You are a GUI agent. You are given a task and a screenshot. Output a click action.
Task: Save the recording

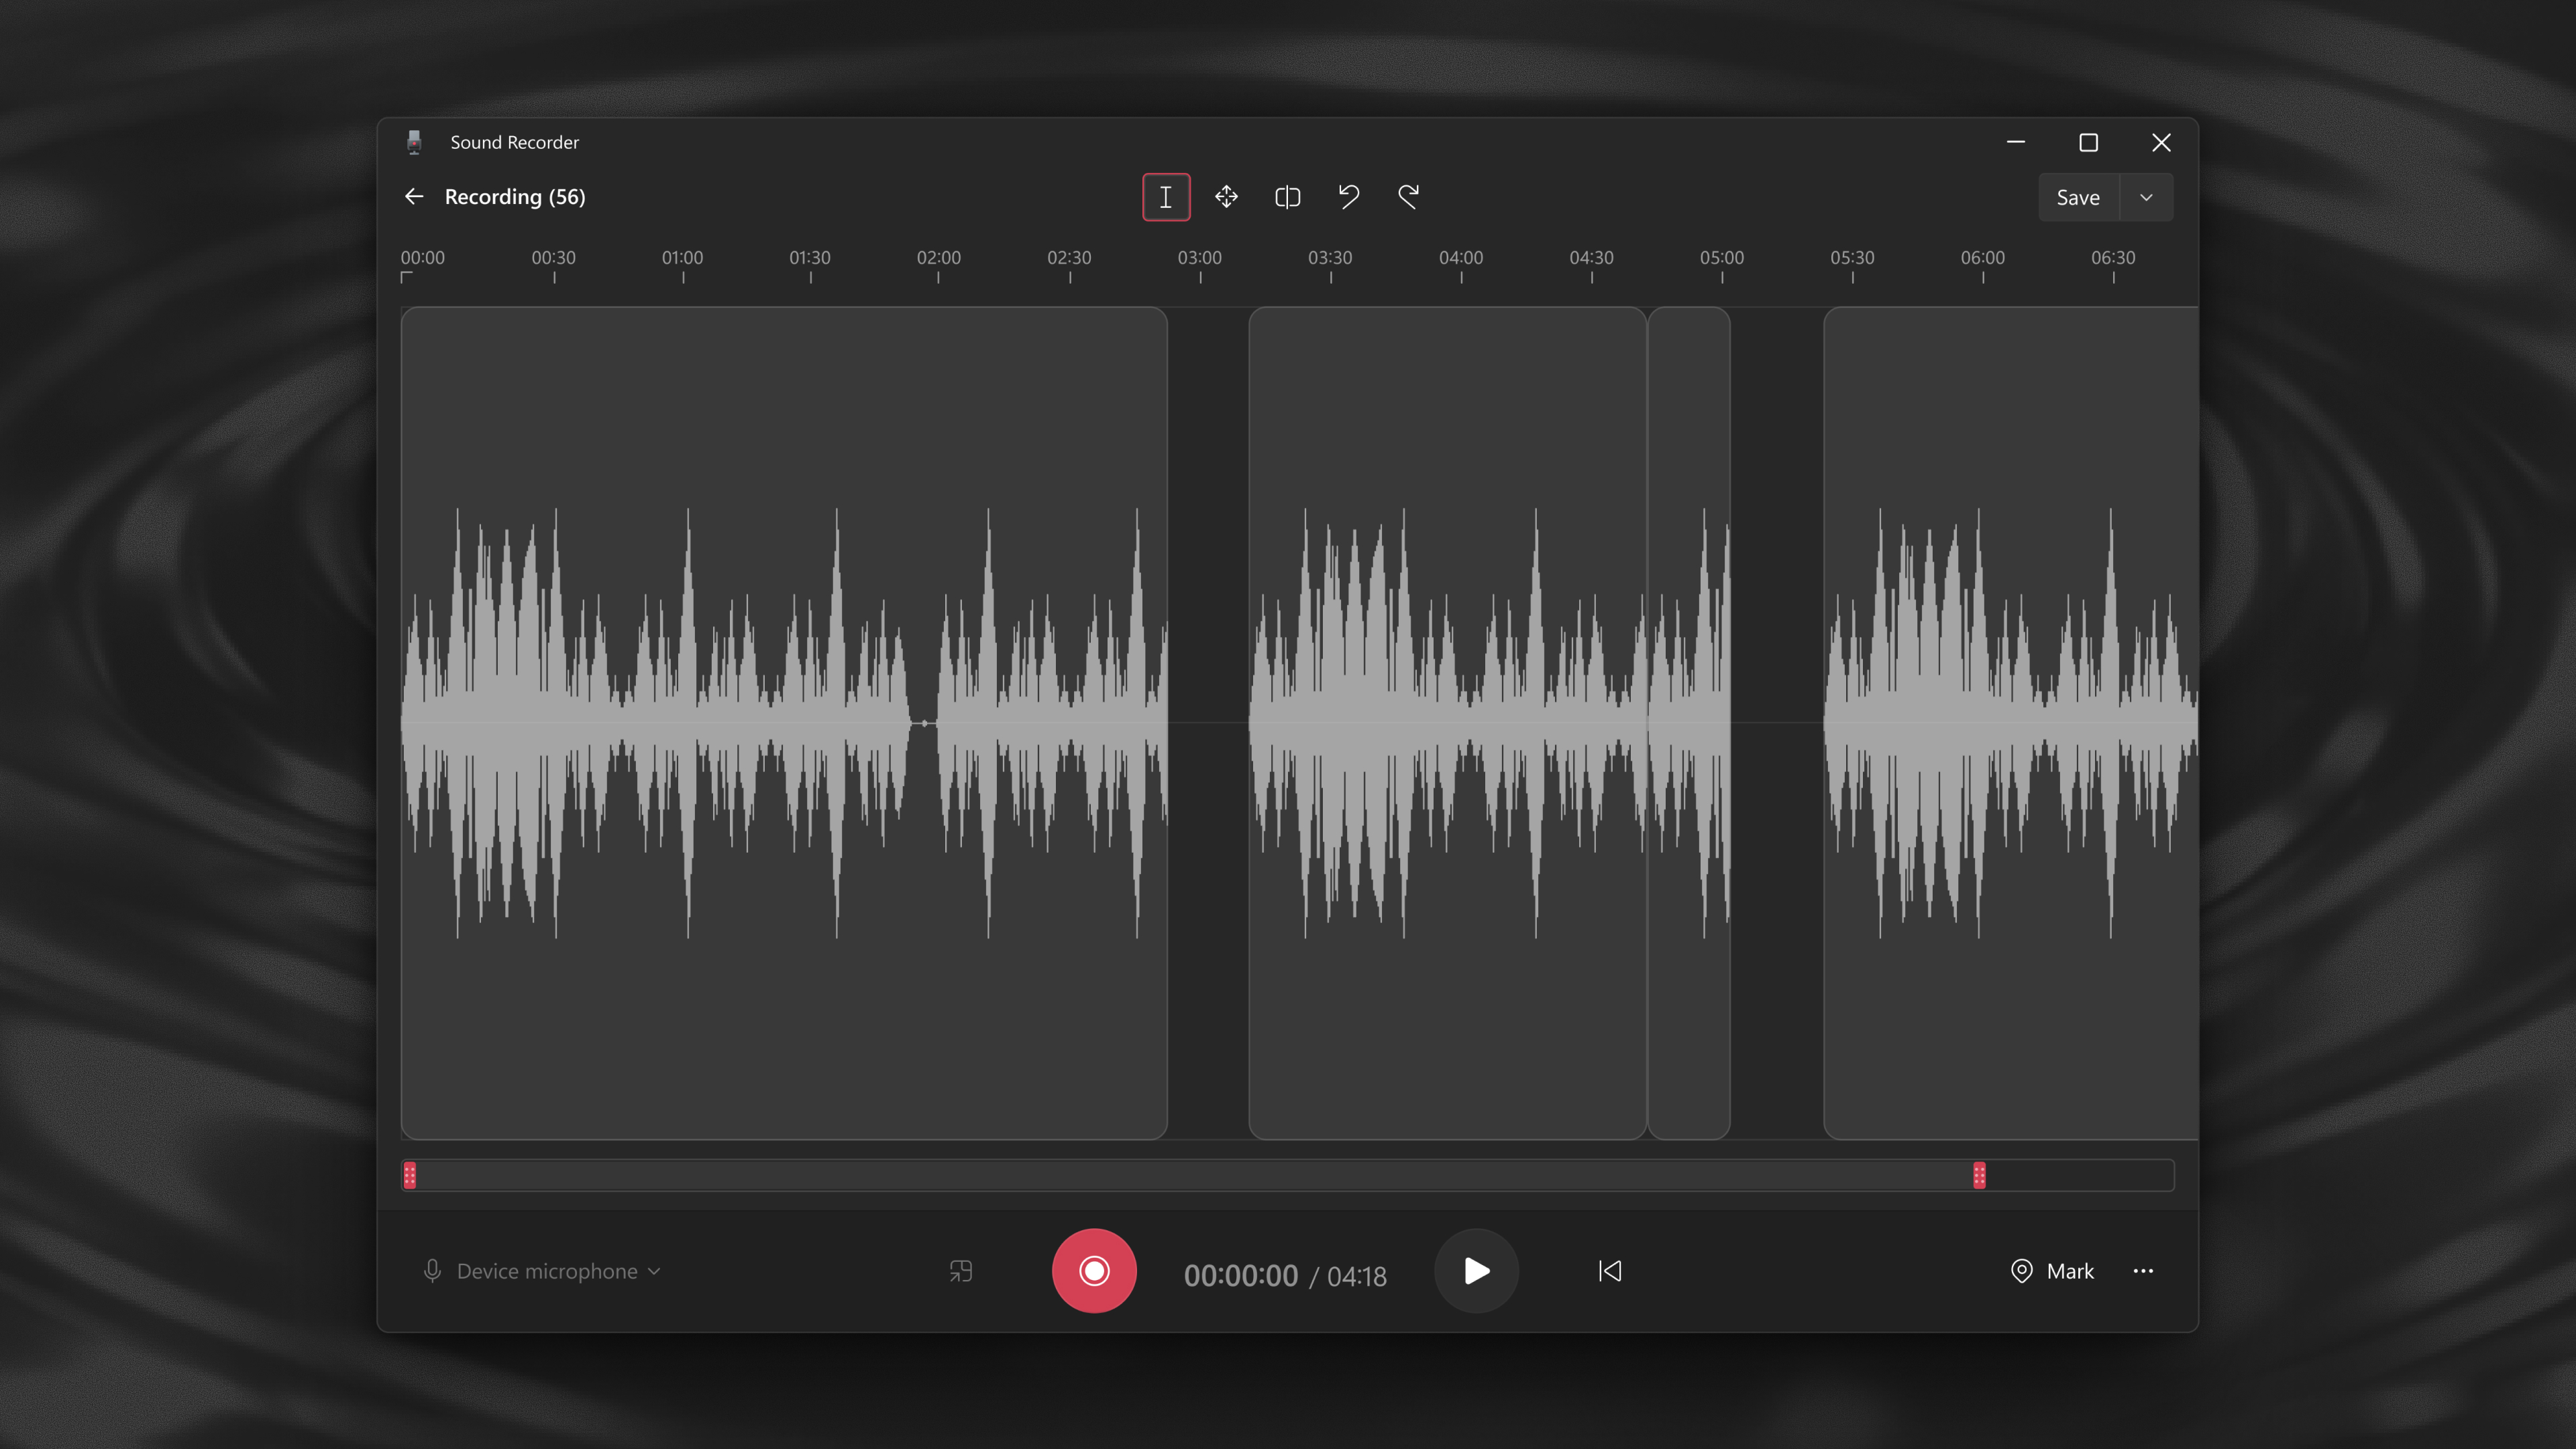(x=2077, y=198)
